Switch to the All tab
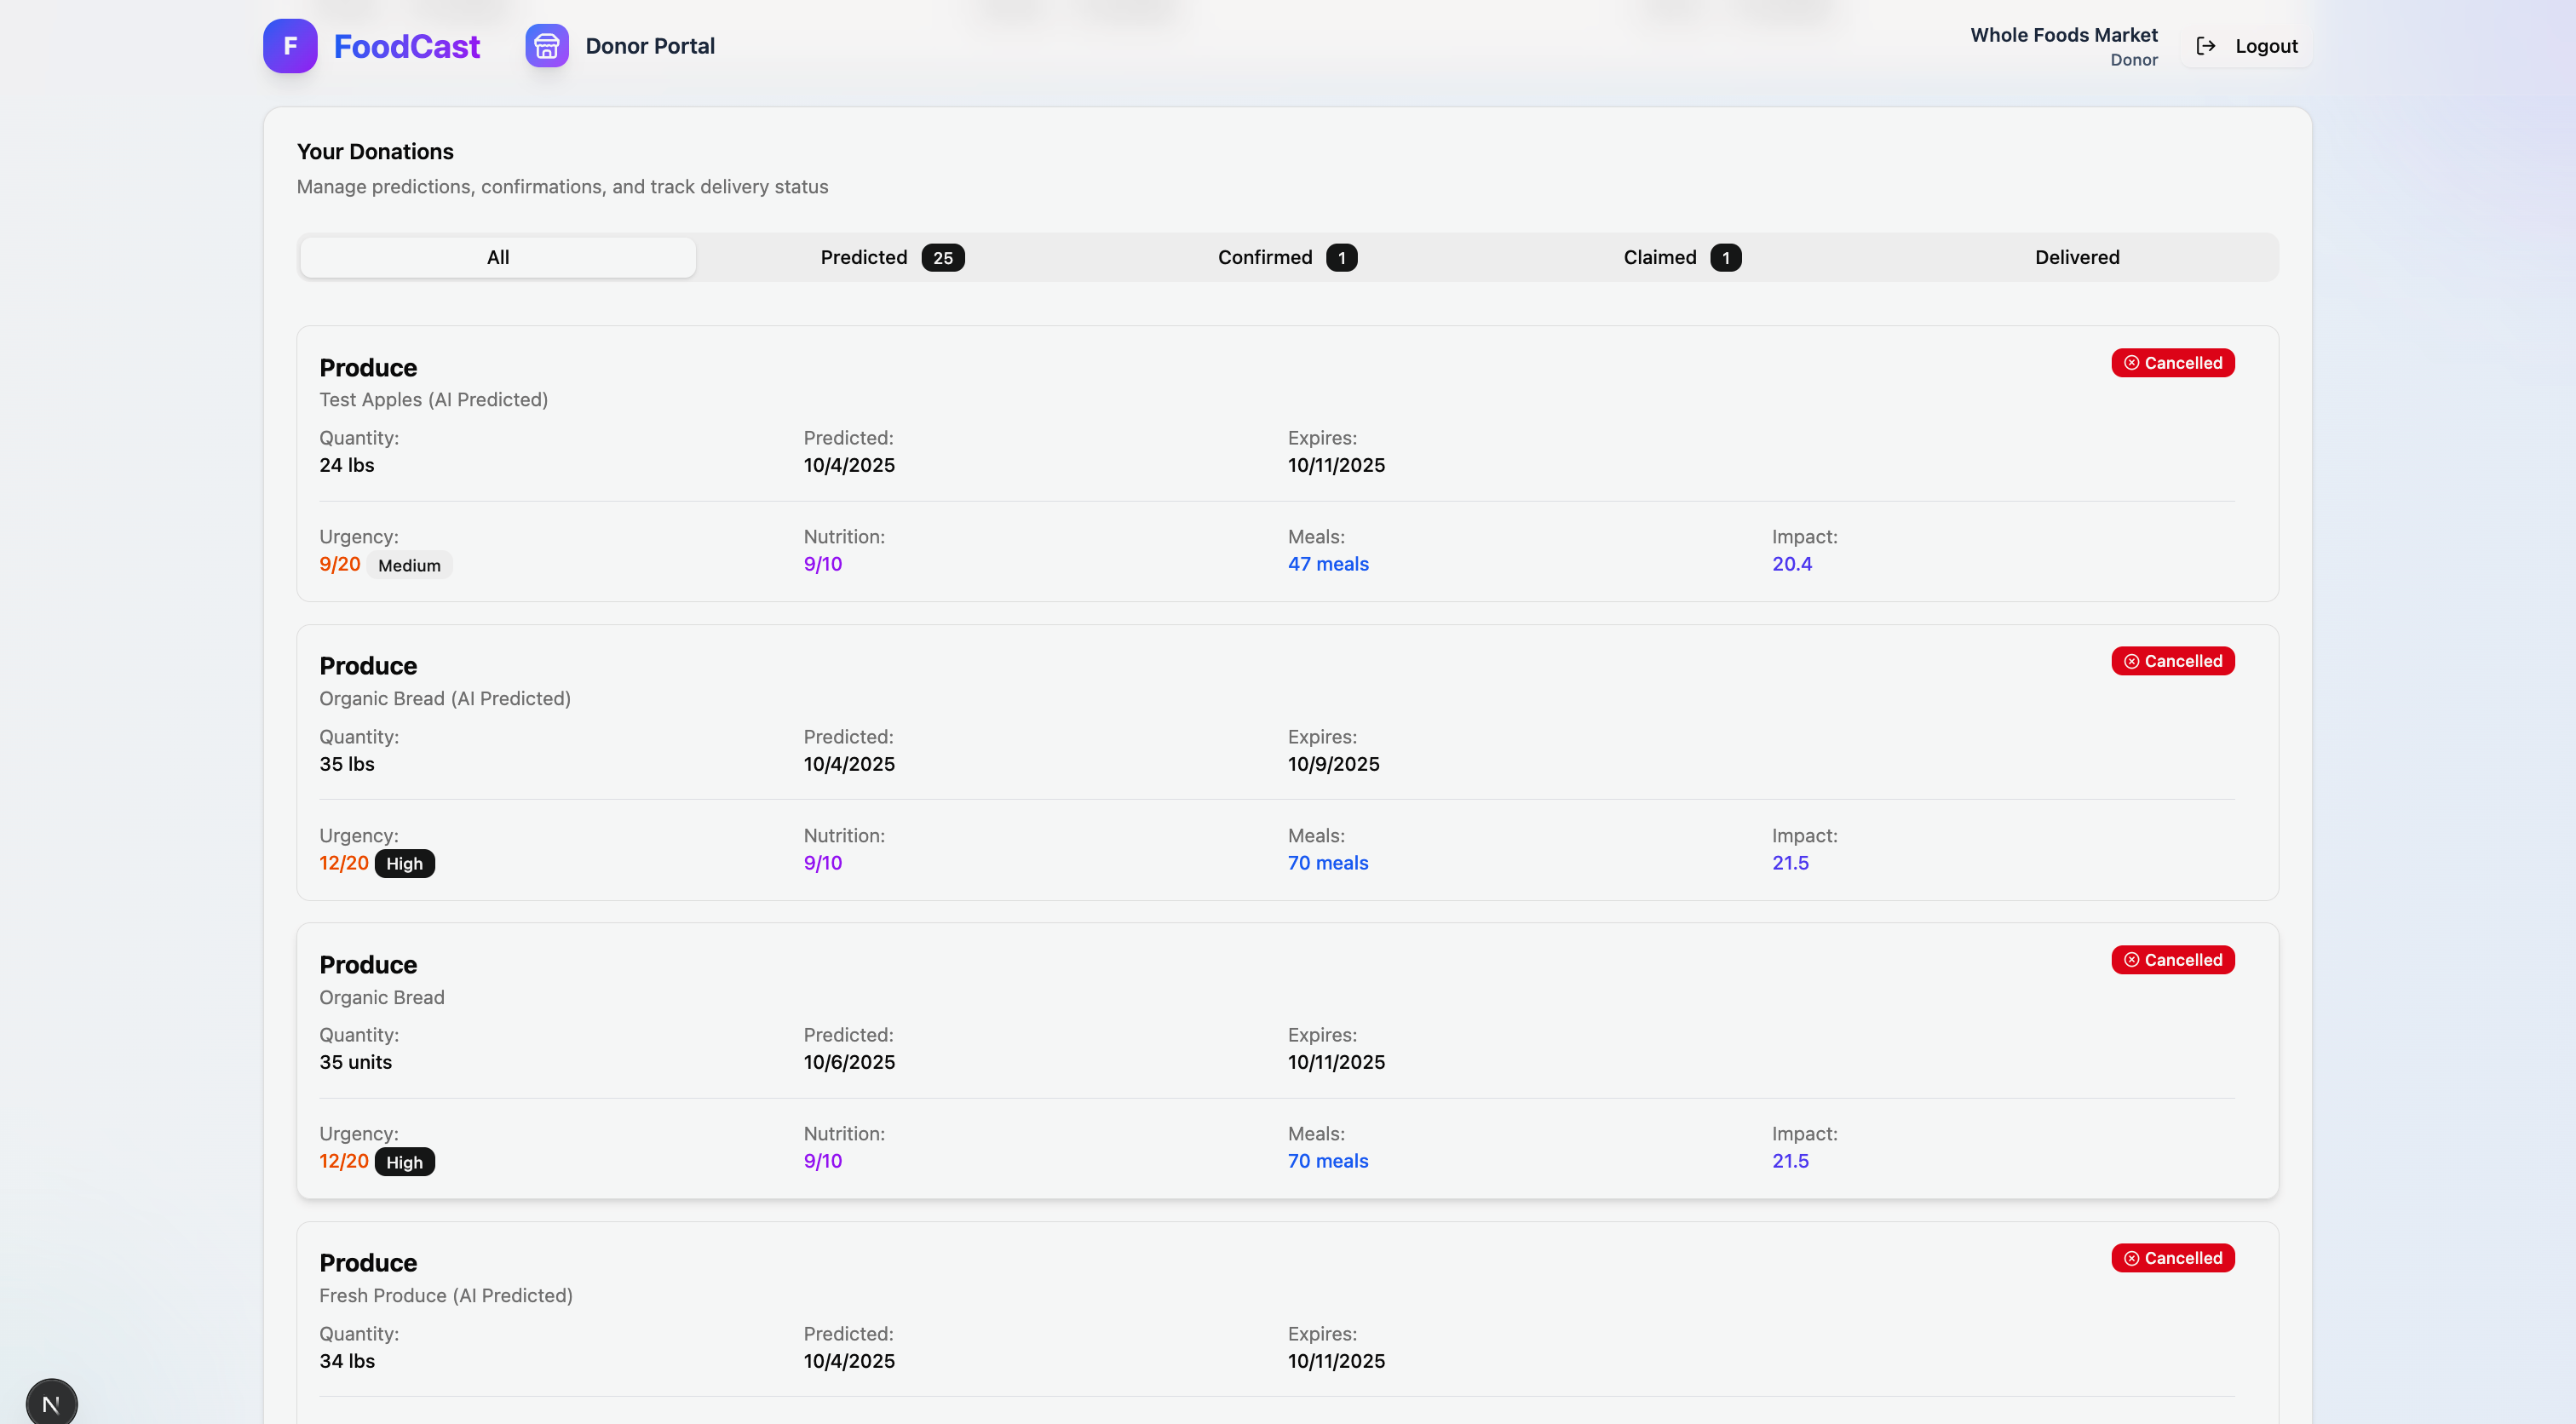Viewport: 2576px width, 1424px height. 498,257
